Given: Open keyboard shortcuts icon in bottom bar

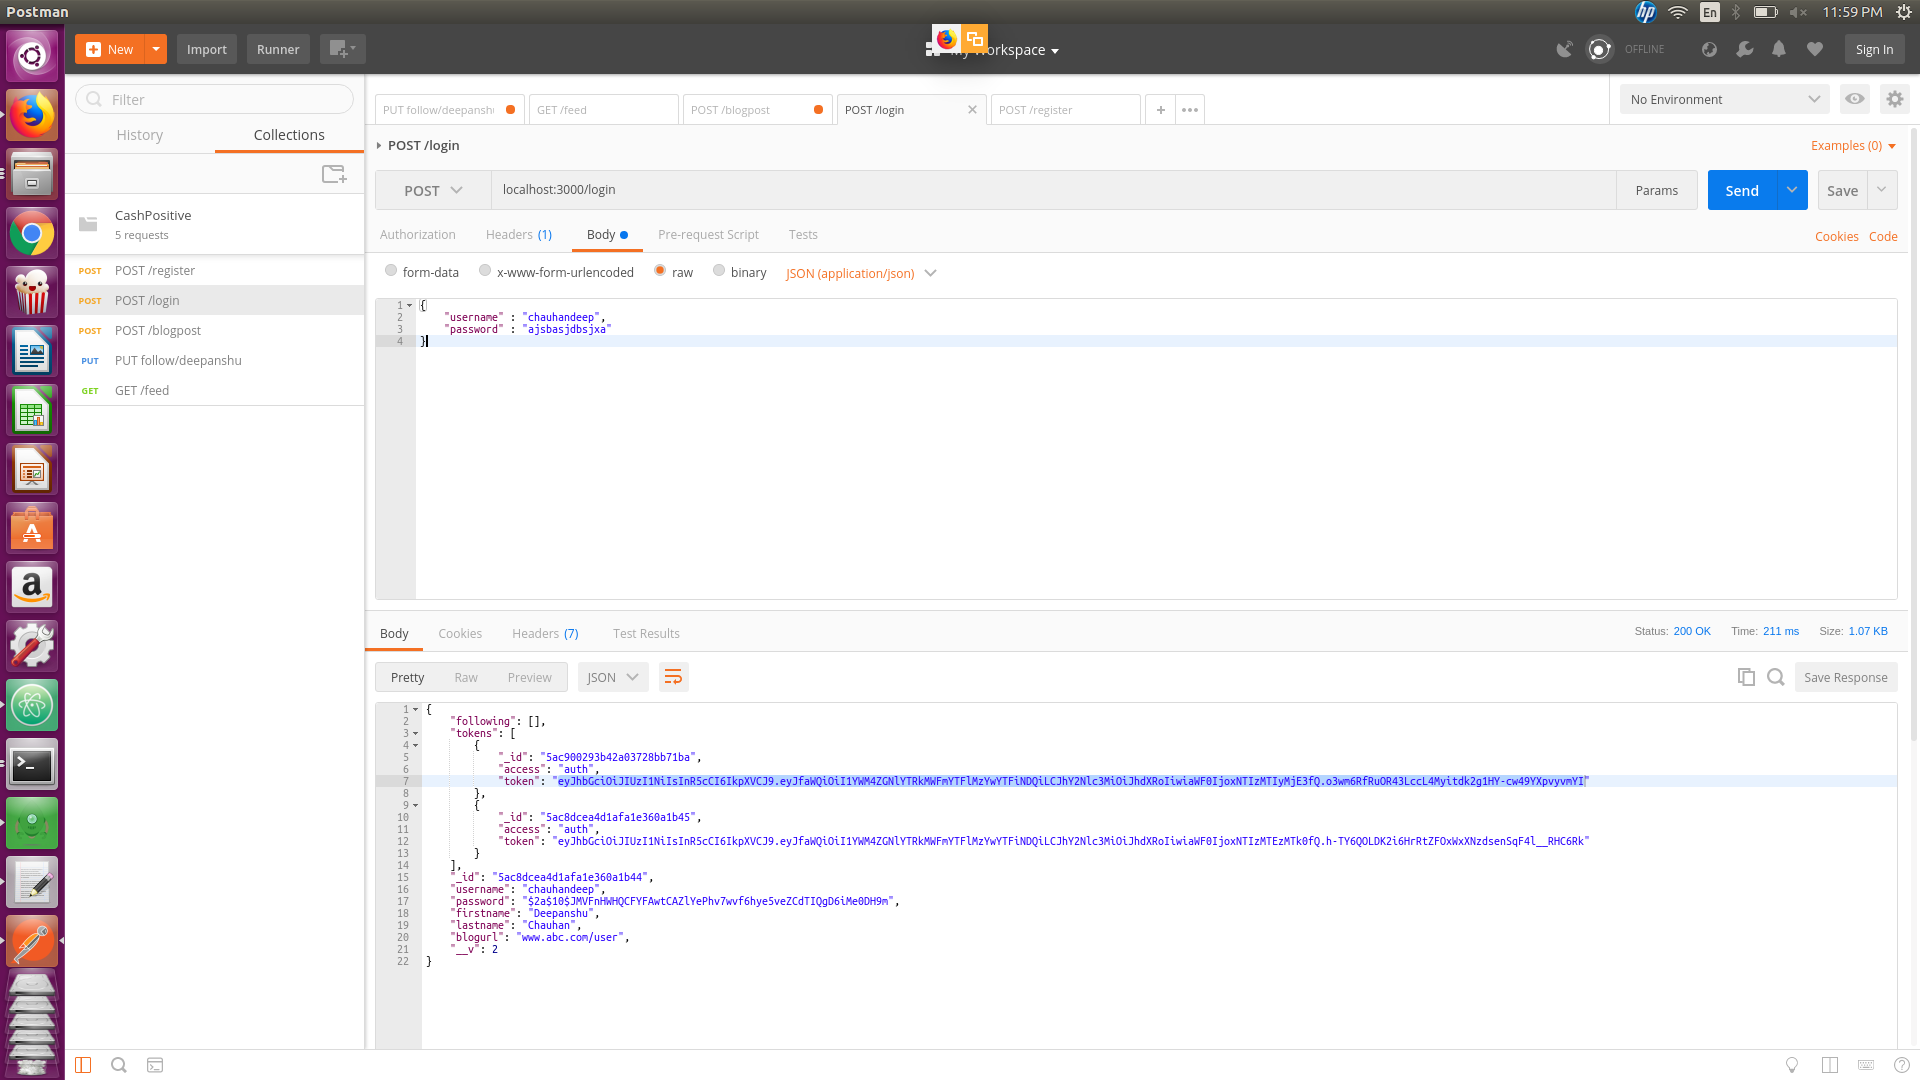Looking at the screenshot, I should 1866,1065.
